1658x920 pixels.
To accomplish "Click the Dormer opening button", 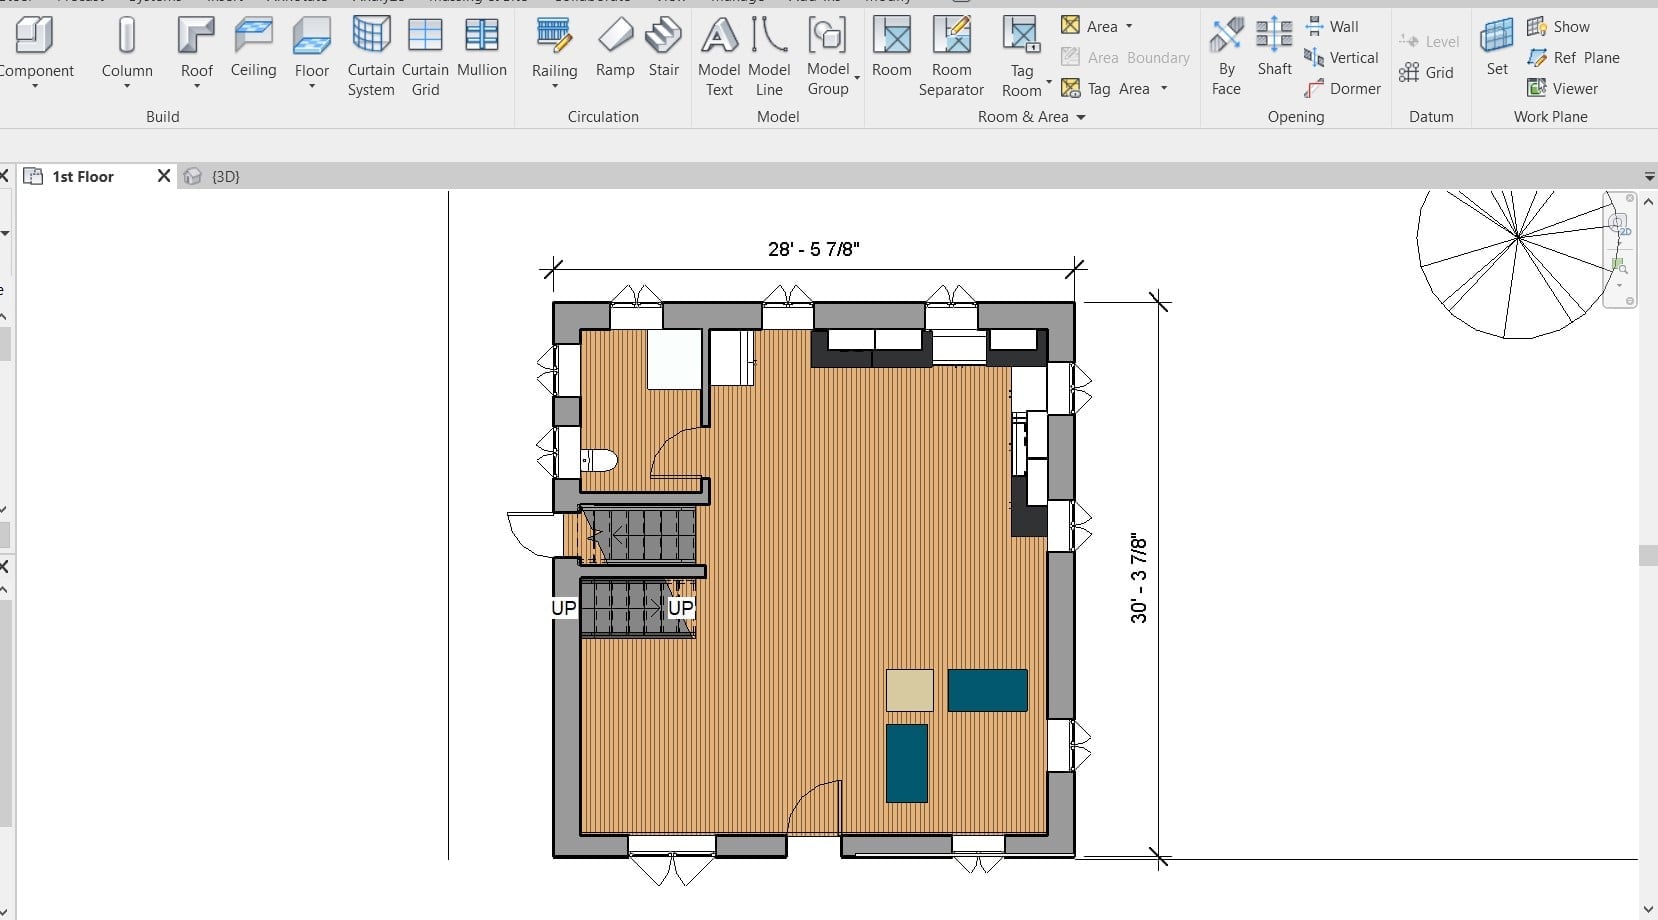I will pyautogui.click(x=1342, y=89).
